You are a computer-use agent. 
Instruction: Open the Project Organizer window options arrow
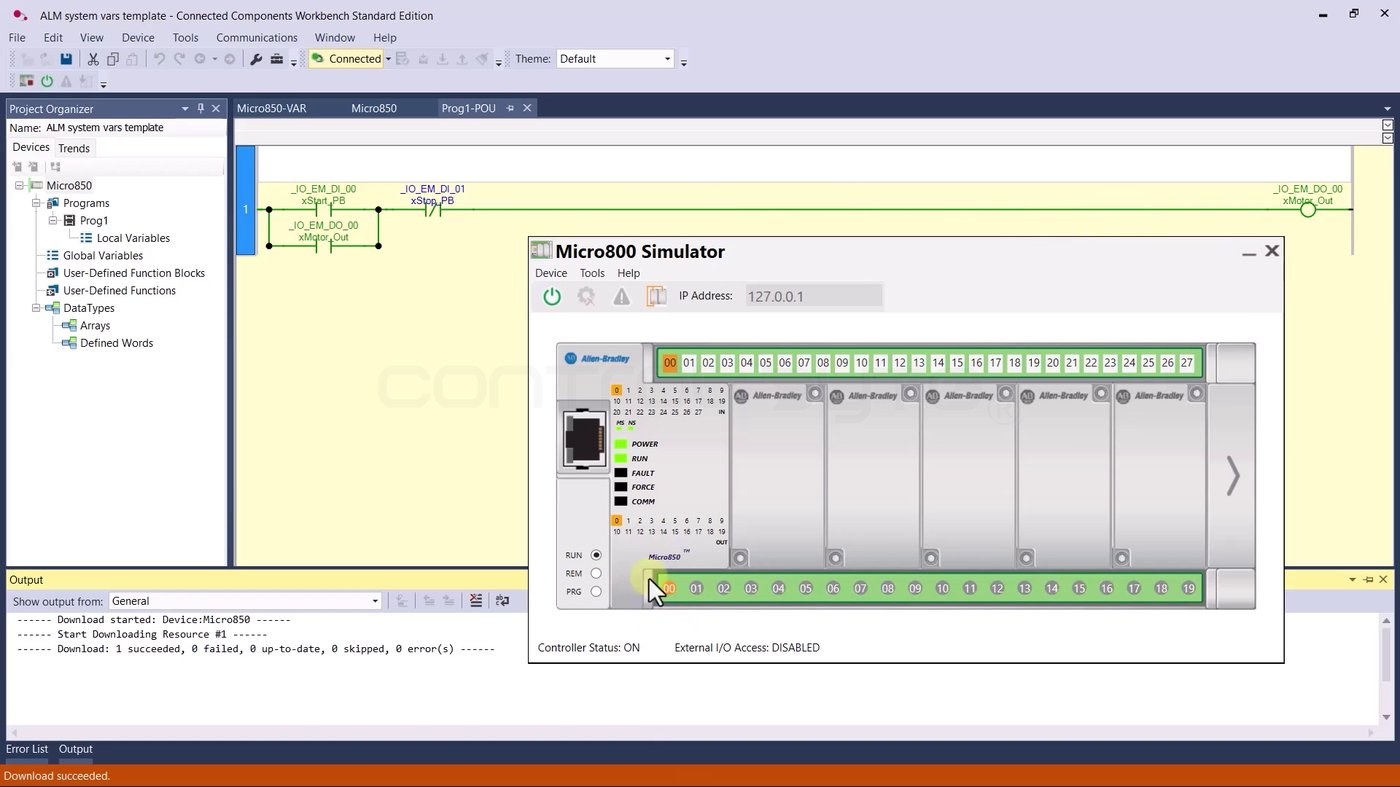(x=185, y=108)
